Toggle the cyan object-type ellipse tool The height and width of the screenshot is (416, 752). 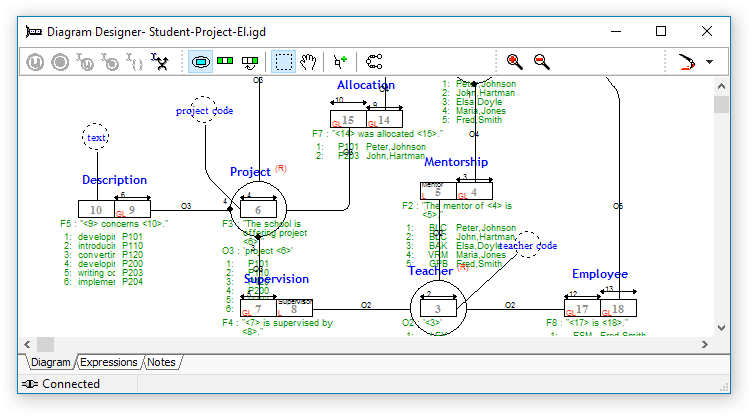(x=200, y=62)
